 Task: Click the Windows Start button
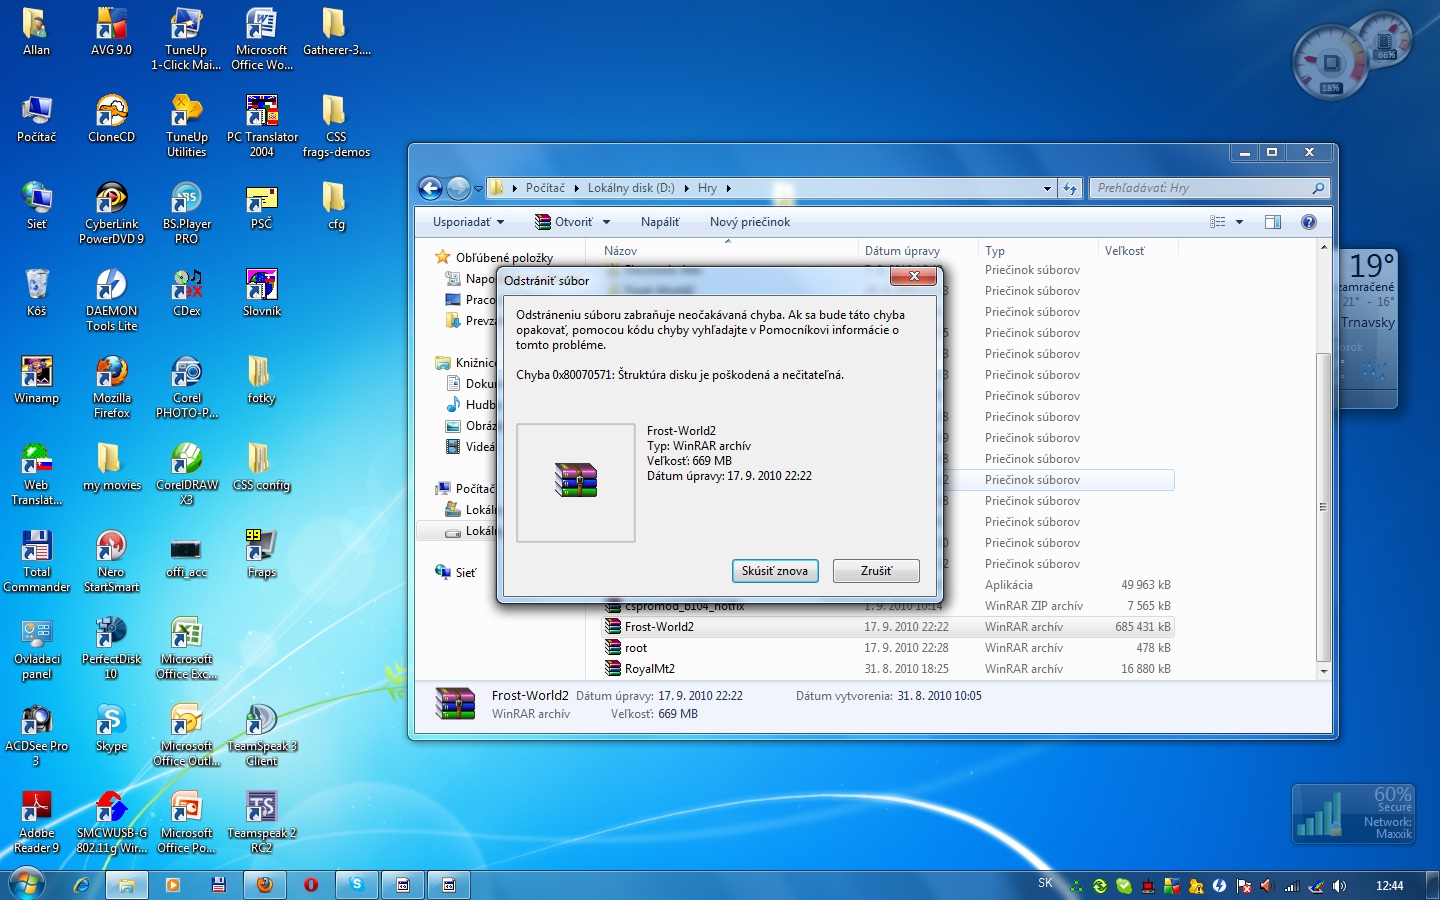[26, 884]
